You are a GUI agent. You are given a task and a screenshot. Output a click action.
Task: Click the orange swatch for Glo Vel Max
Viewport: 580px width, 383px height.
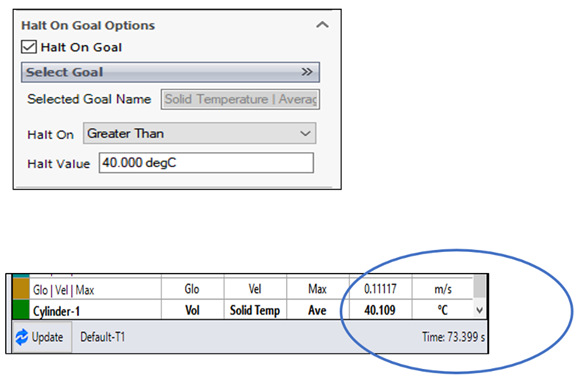coord(21,289)
